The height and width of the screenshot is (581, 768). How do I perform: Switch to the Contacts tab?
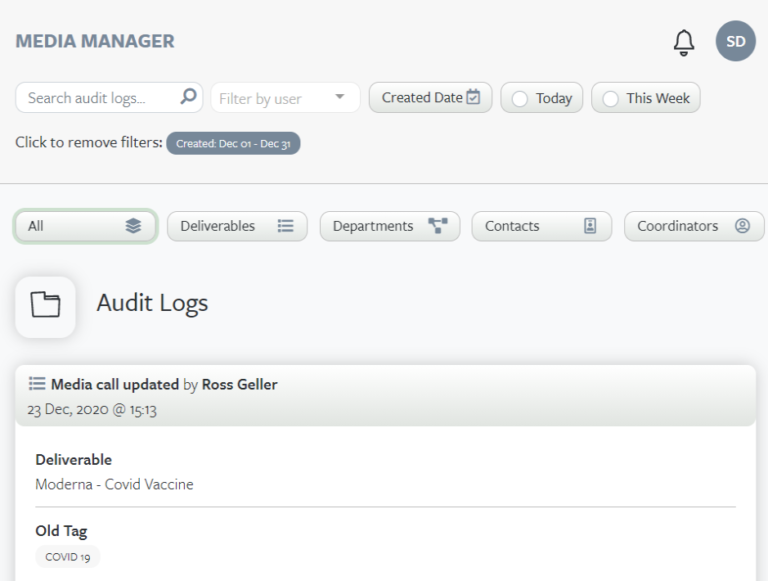coord(542,226)
